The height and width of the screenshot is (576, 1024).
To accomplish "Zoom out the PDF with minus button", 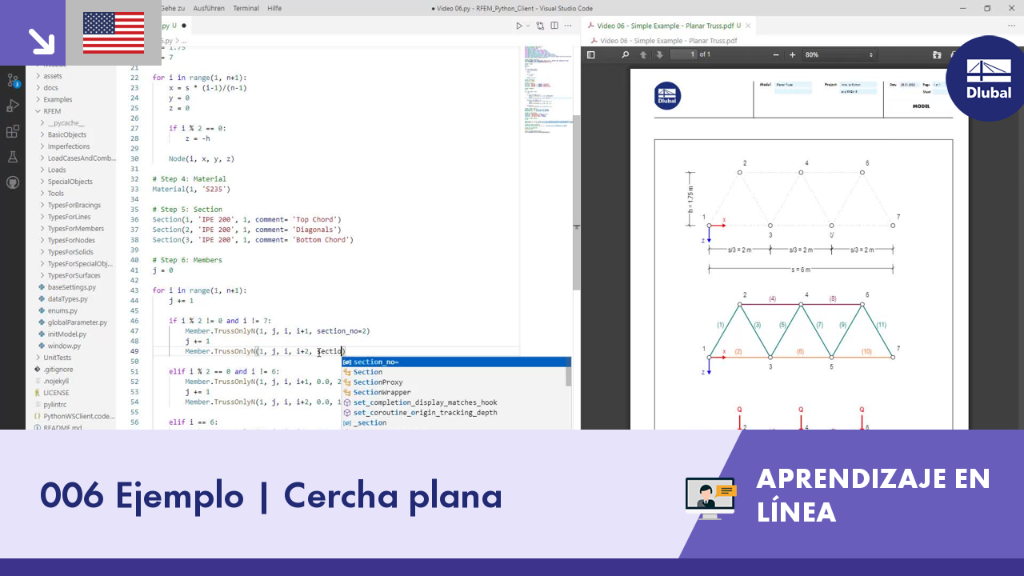I will tap(776, 55).
